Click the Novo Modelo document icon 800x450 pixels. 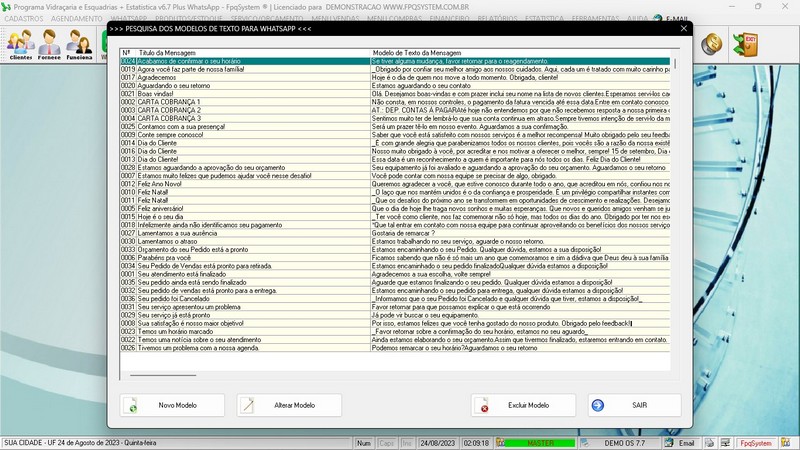tap(131, 405)
